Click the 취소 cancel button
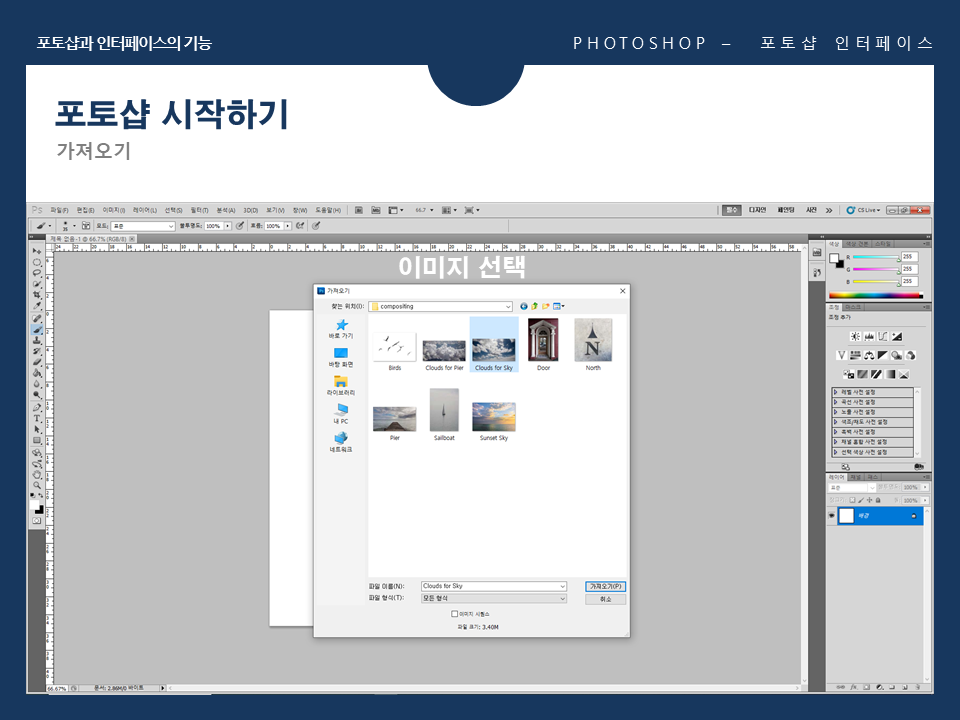960x720 pixels. pos(605,599)
